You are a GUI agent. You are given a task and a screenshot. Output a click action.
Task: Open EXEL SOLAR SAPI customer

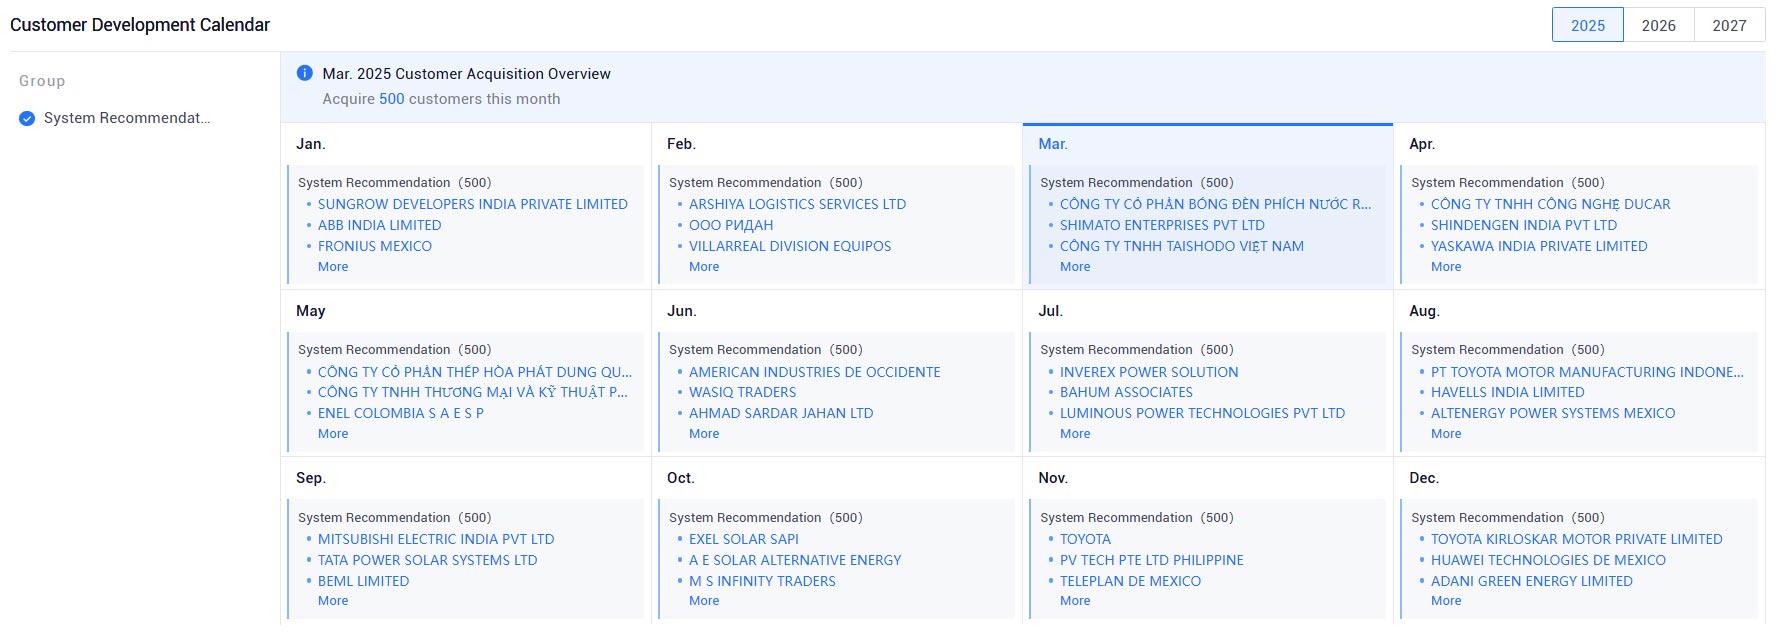744,539
